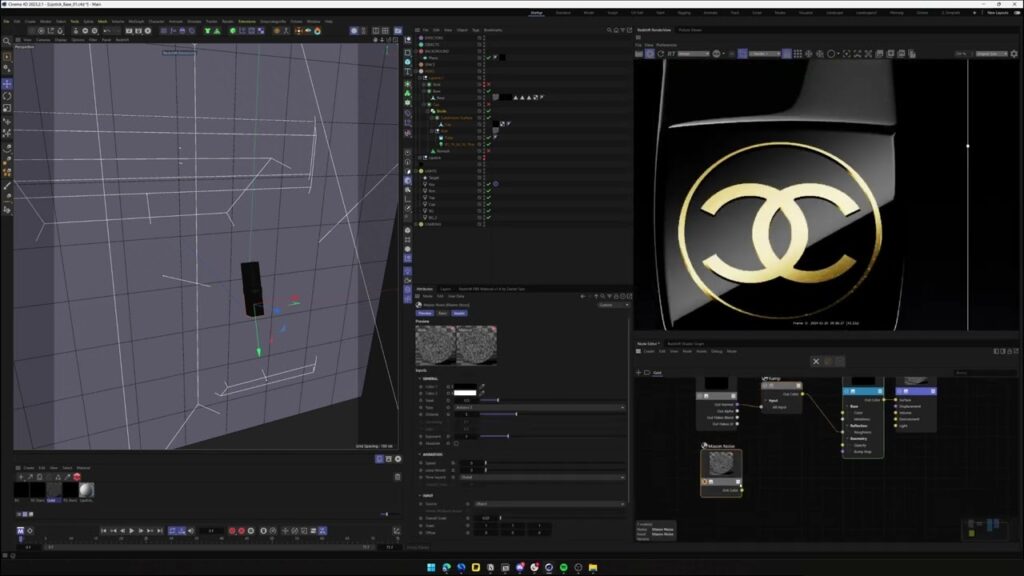Toggle enable check on Rim light row
1024x576 pixels.
pos(488,191)
